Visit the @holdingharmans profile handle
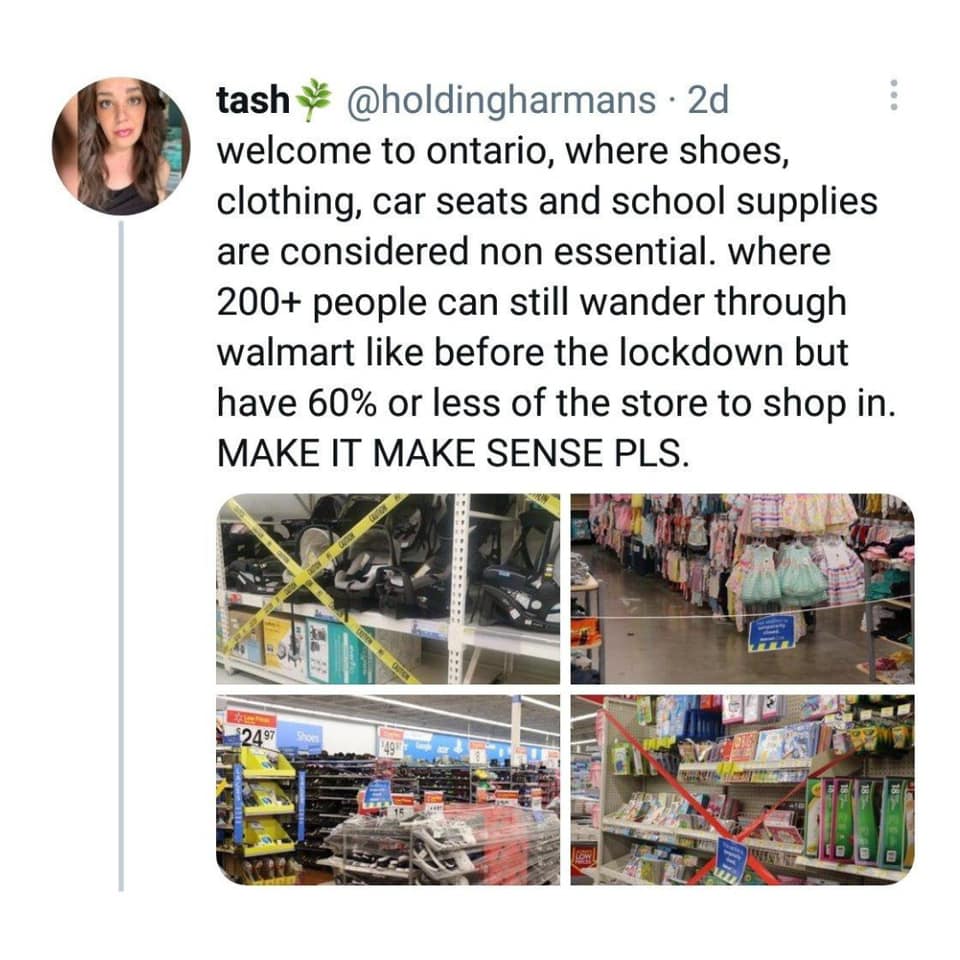The width and height of the screenshot is (960, 960). (x=501, y=101)
